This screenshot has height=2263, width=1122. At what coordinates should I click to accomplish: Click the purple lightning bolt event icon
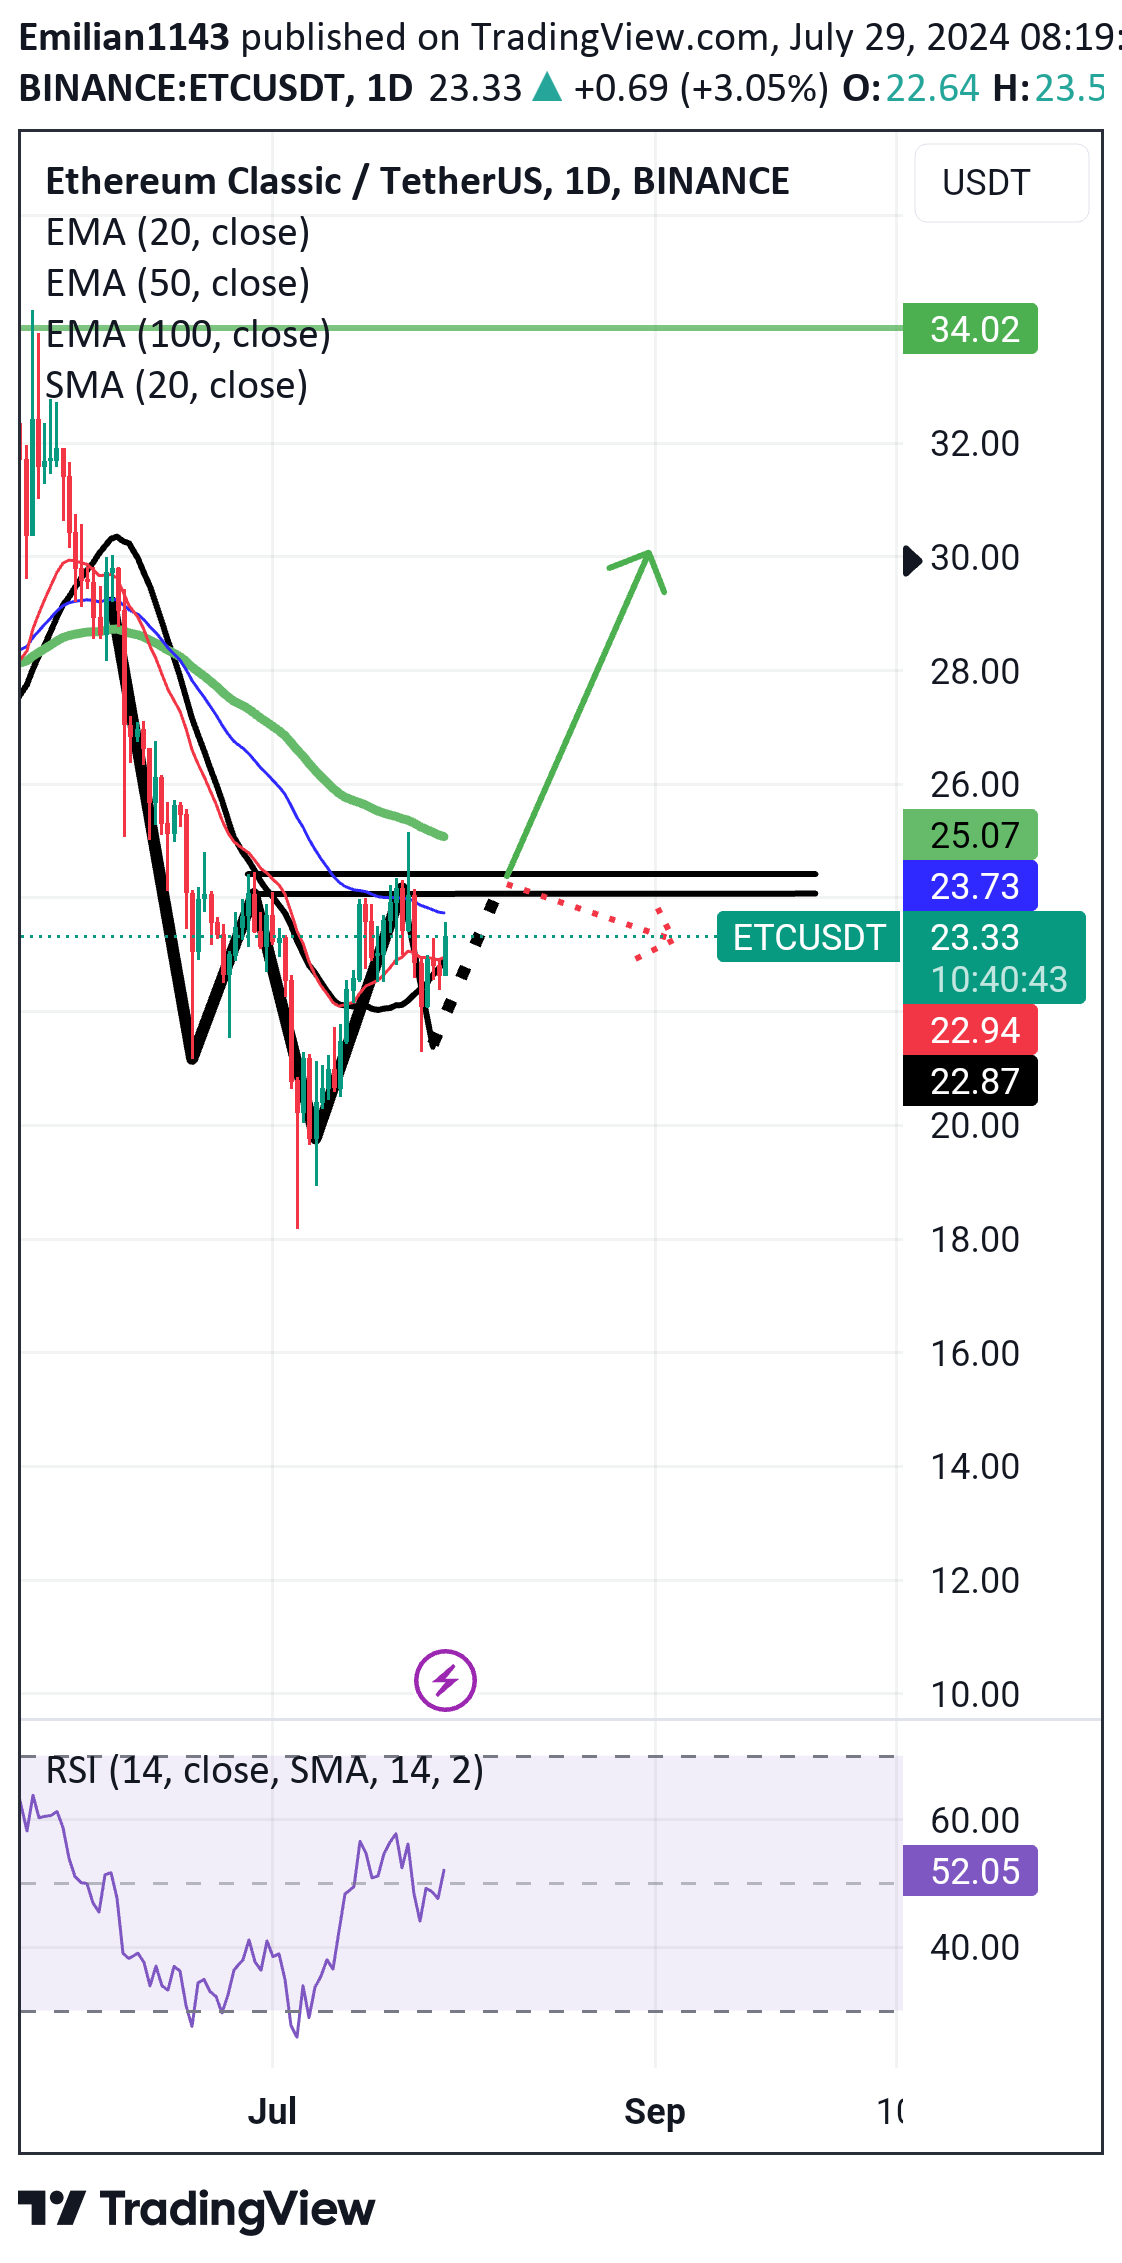pyautogui.click(x=445, y=1680)
